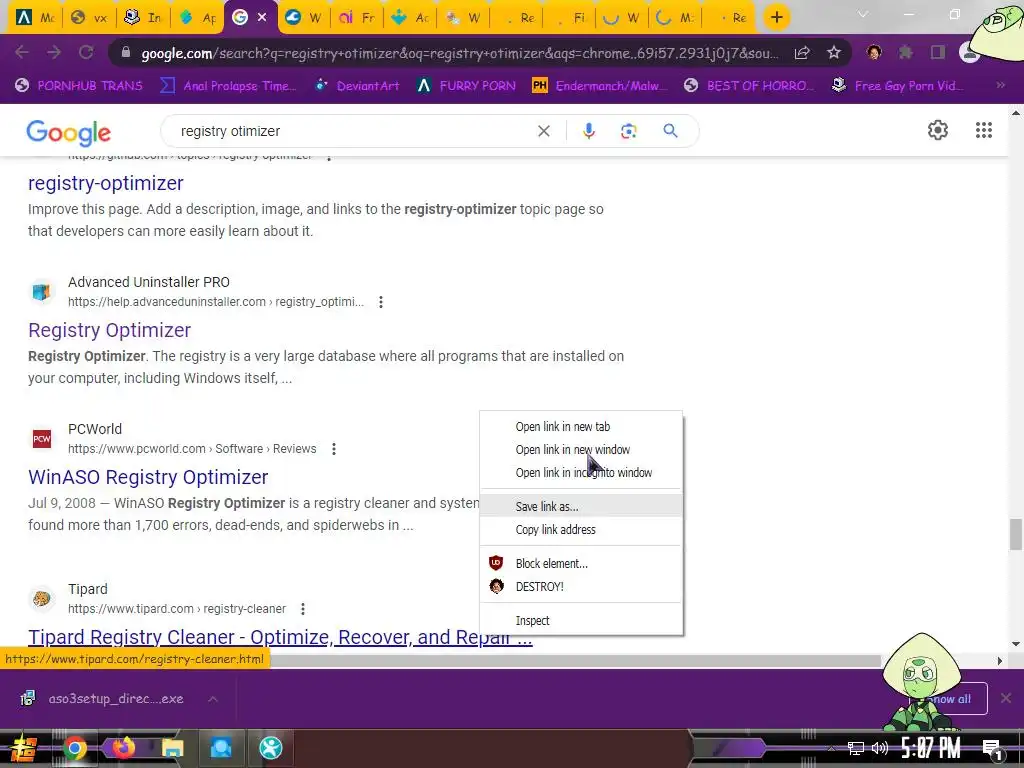Expand options for aso3setup download item

[213, 699]
